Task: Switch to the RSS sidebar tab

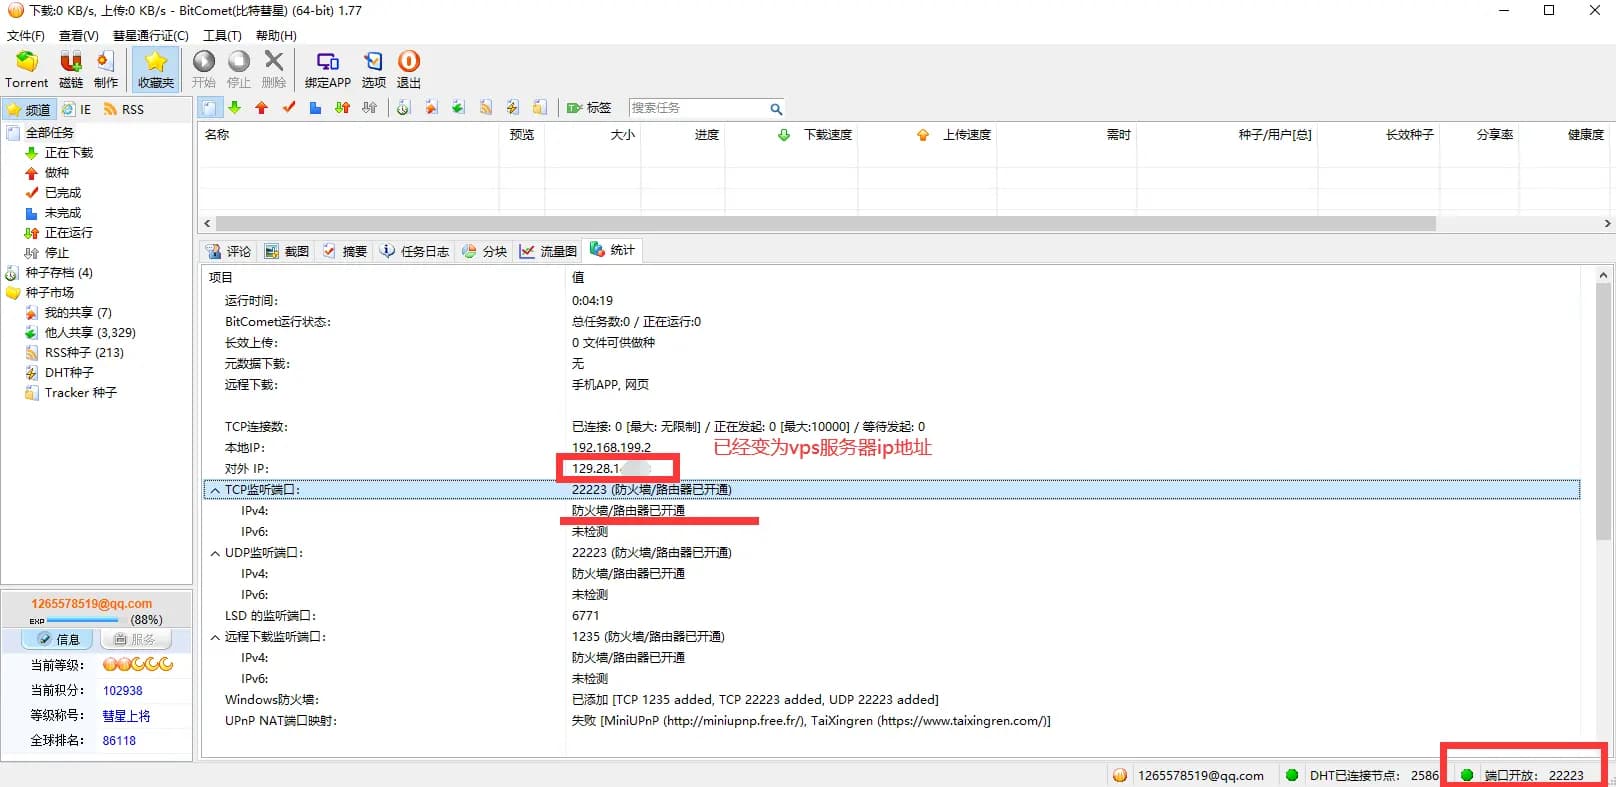Action: click(x=124, y=109)
